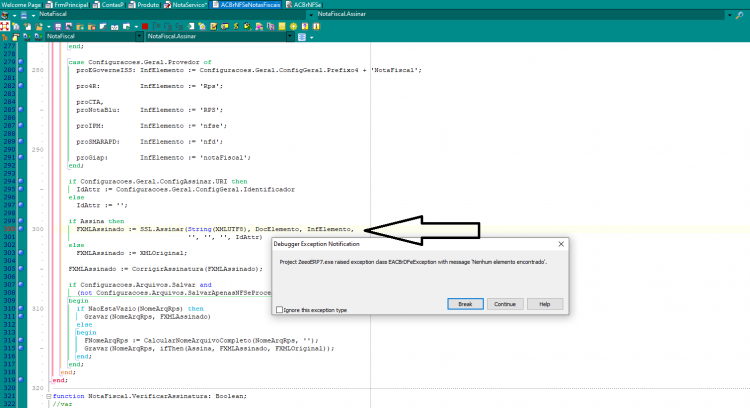Toggle breakpoint dot on line 285

click(x=21, y=110)
